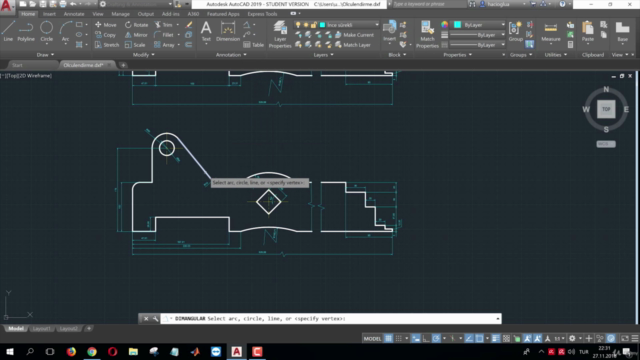
Task: Click the Trim tool
Action: [163, 25]
